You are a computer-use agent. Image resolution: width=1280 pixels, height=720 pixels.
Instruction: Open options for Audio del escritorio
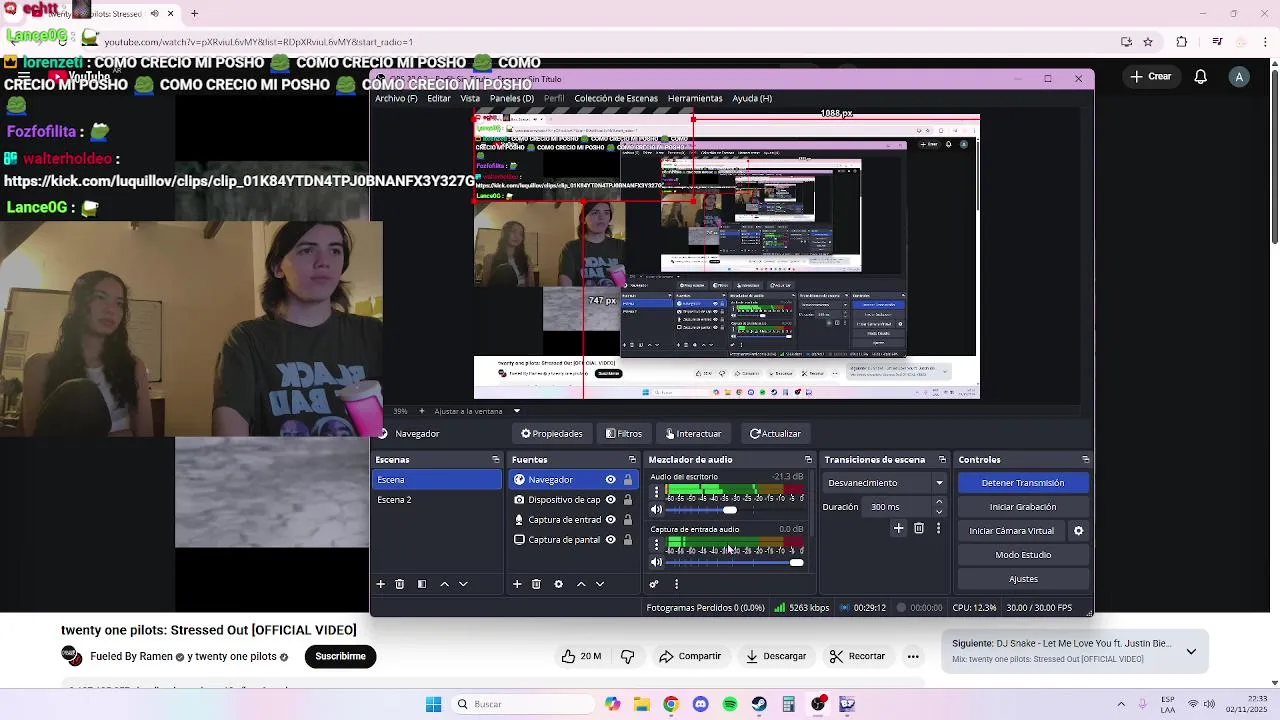pos(656,493)
